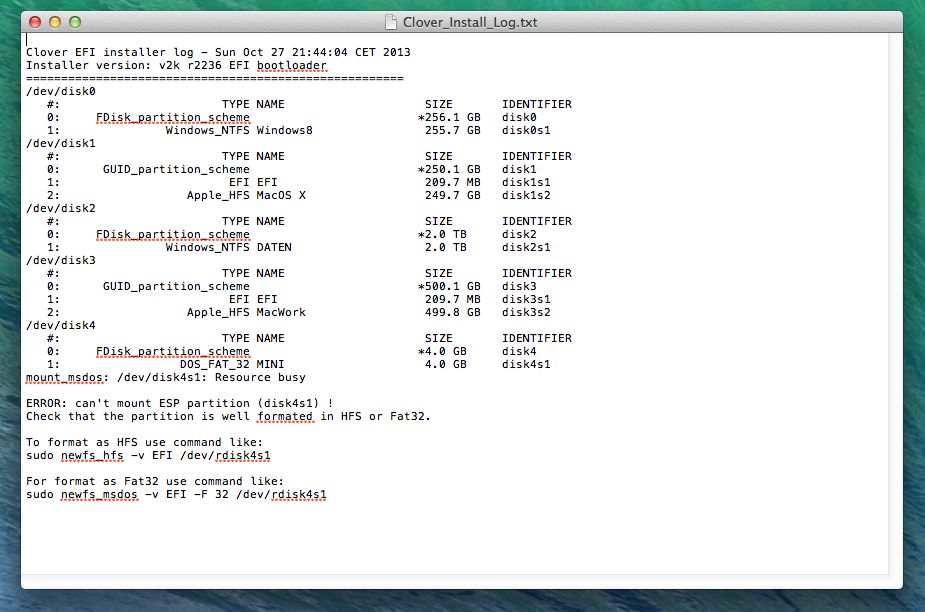Click the "/dev/disk2" heading line
Image resolution: width=925 pixels, height=612 pixels.
(x=61, y=208)
